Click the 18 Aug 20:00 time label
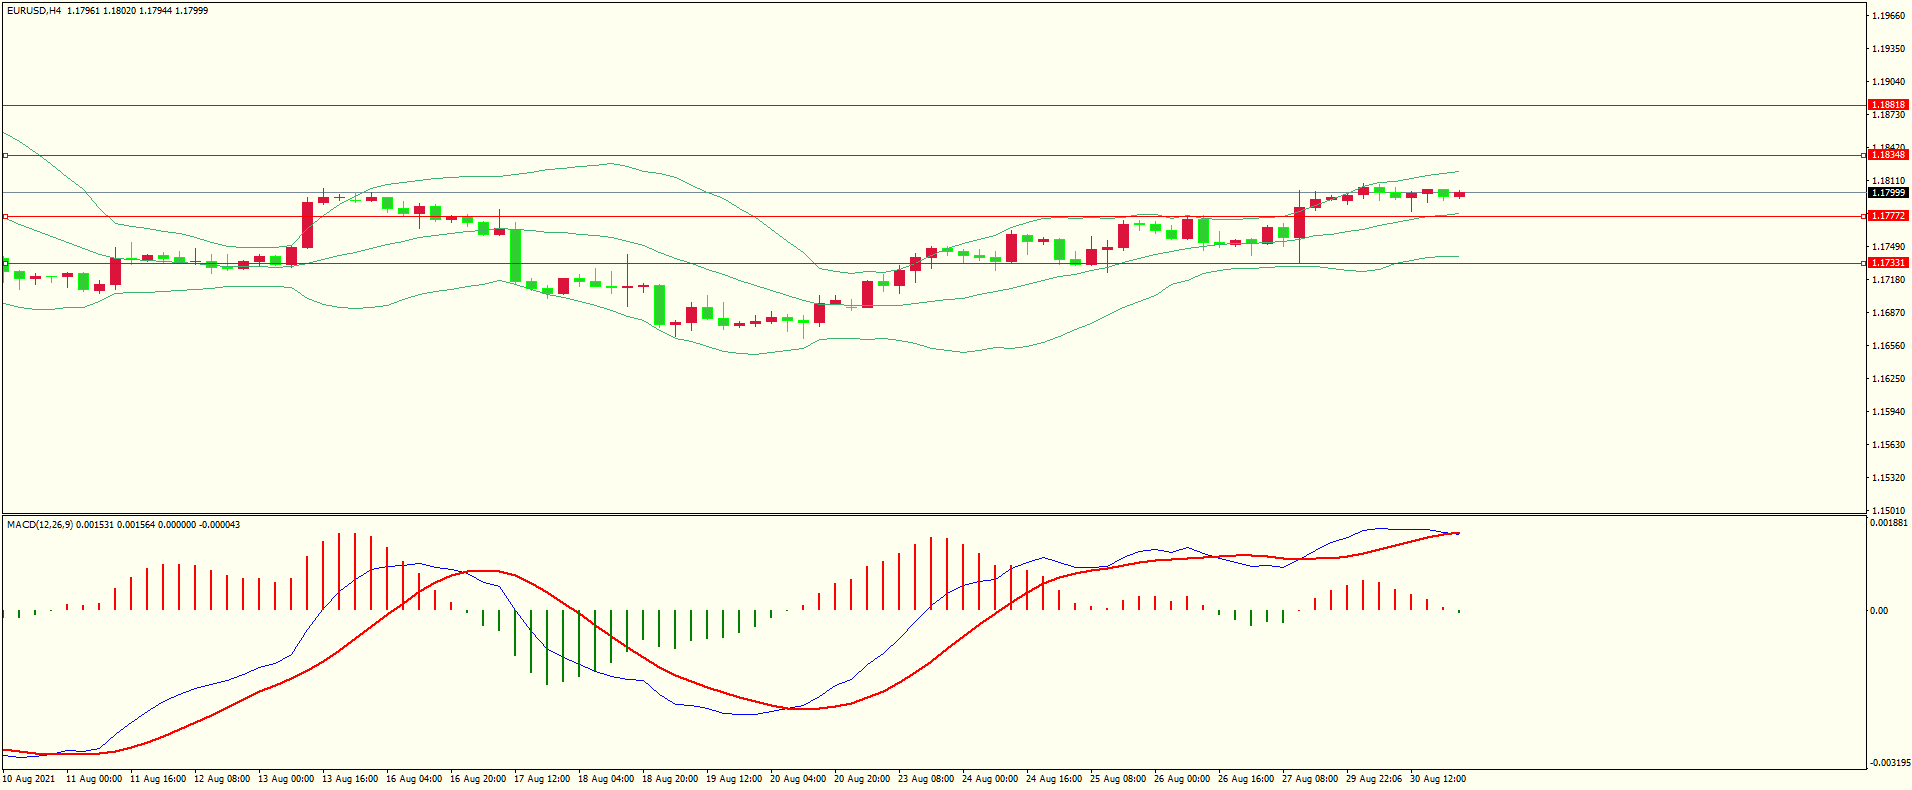Screen dimensions: 1912x790 point(670,779)
